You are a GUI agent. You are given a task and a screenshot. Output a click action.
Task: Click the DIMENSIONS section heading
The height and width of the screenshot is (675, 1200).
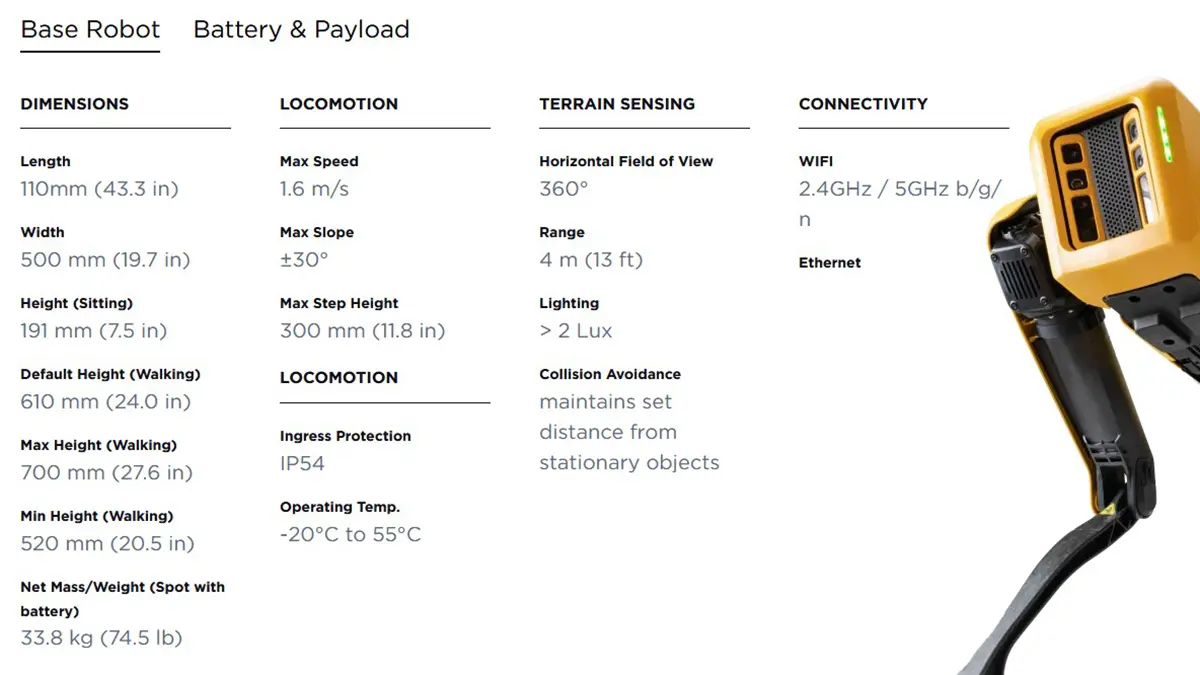75,104
